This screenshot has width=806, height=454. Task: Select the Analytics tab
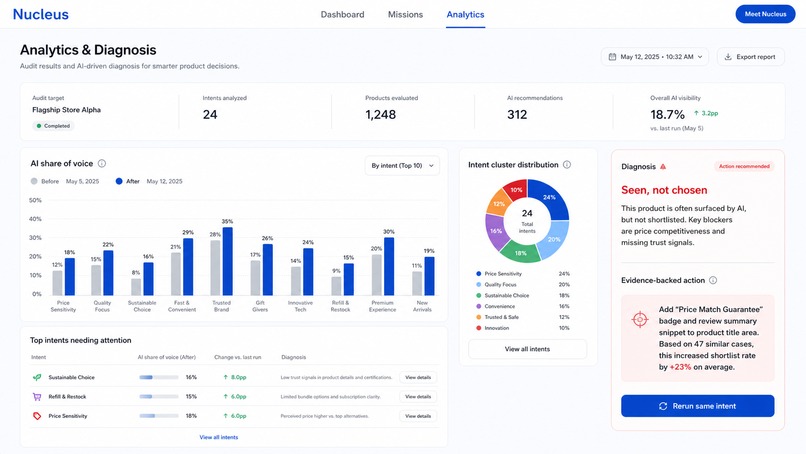click(465, 14)
